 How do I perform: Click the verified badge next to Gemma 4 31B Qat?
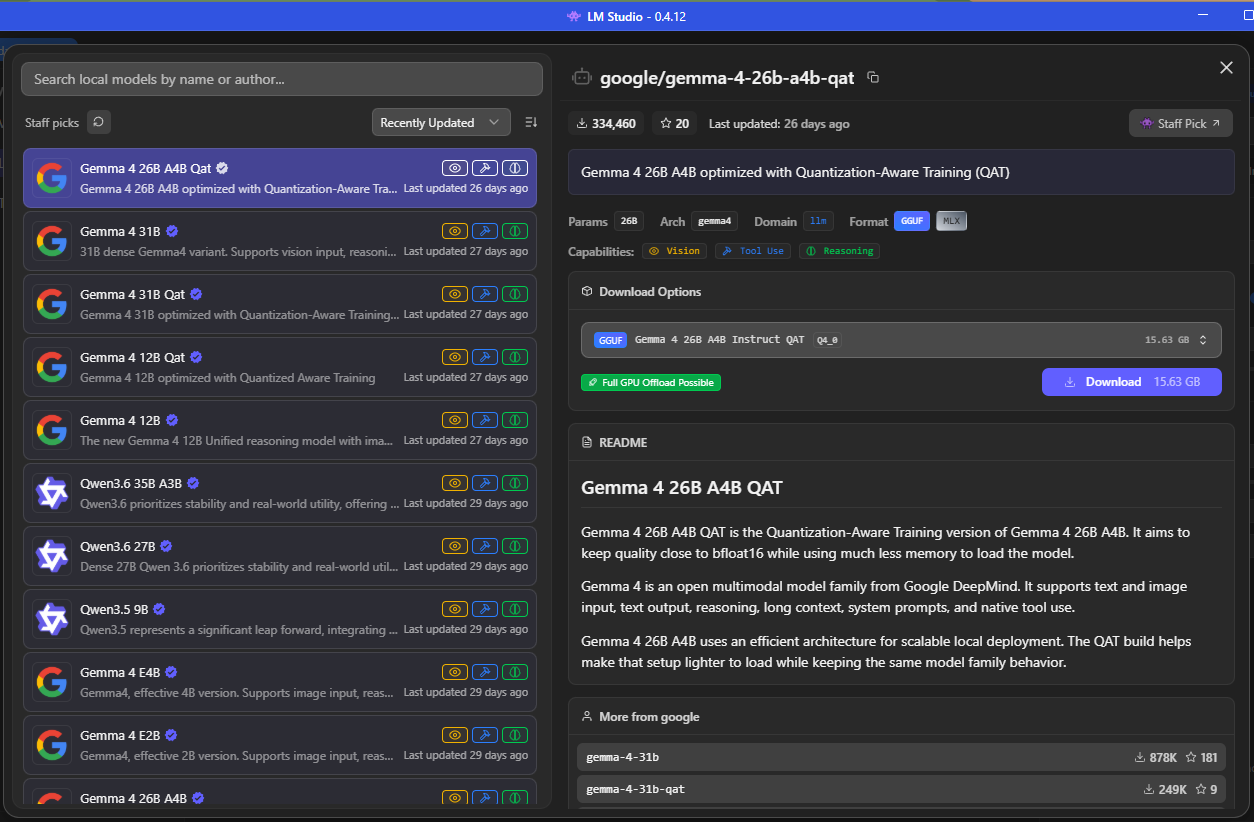point(197,294)
